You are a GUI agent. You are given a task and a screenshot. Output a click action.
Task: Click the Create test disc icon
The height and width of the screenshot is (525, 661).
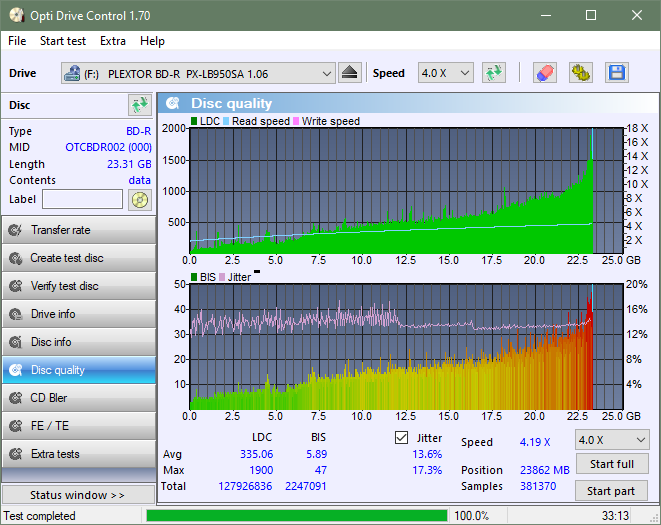[x=16, y=258]
